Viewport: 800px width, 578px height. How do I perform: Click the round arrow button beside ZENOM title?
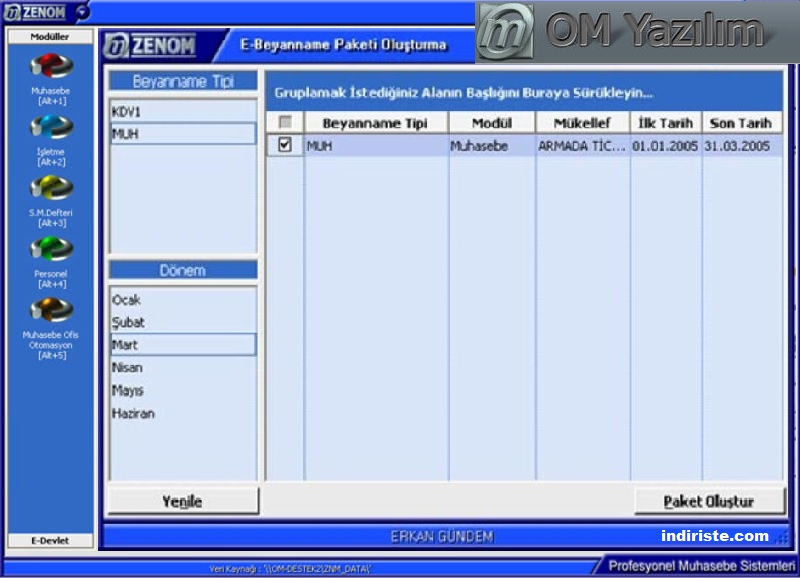click(x=82, y=12)
